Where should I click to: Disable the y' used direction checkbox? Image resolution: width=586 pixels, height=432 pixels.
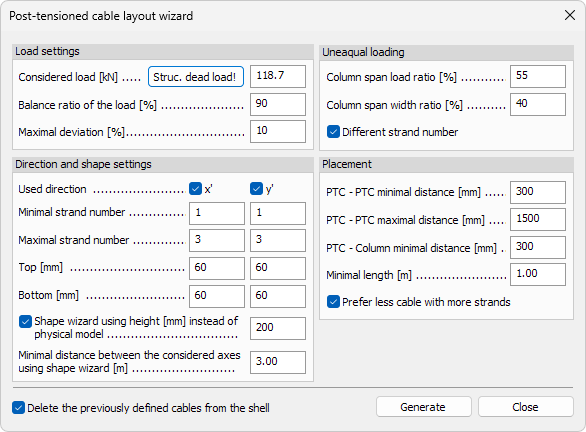click(256, 189)
